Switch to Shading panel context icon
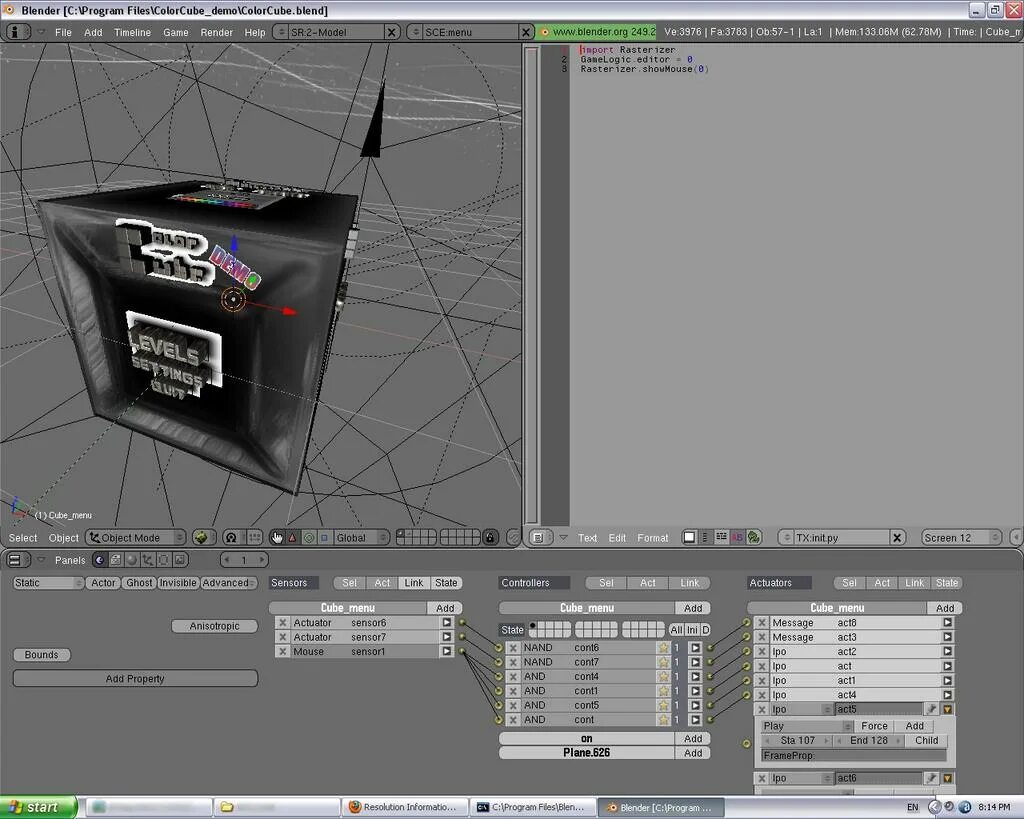Image resolution: width=1024 pixels, height=819 pixels. (132, 560)
